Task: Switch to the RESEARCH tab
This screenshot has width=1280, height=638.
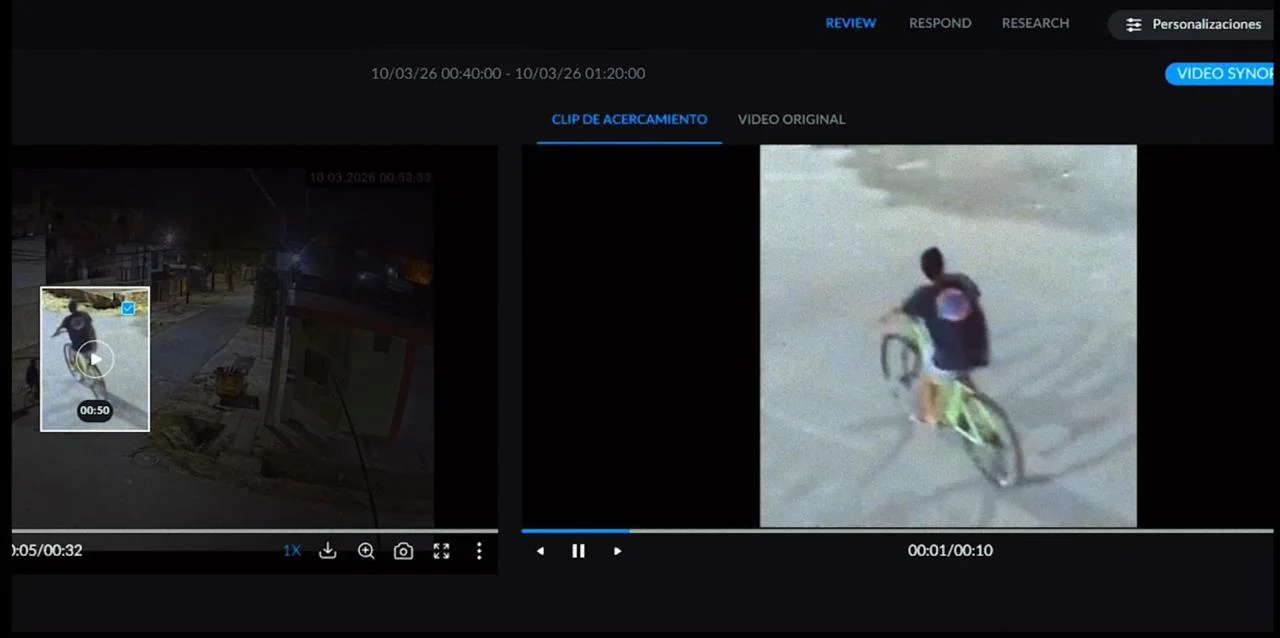Action: pyautogui.click(x=1035, y=23)
